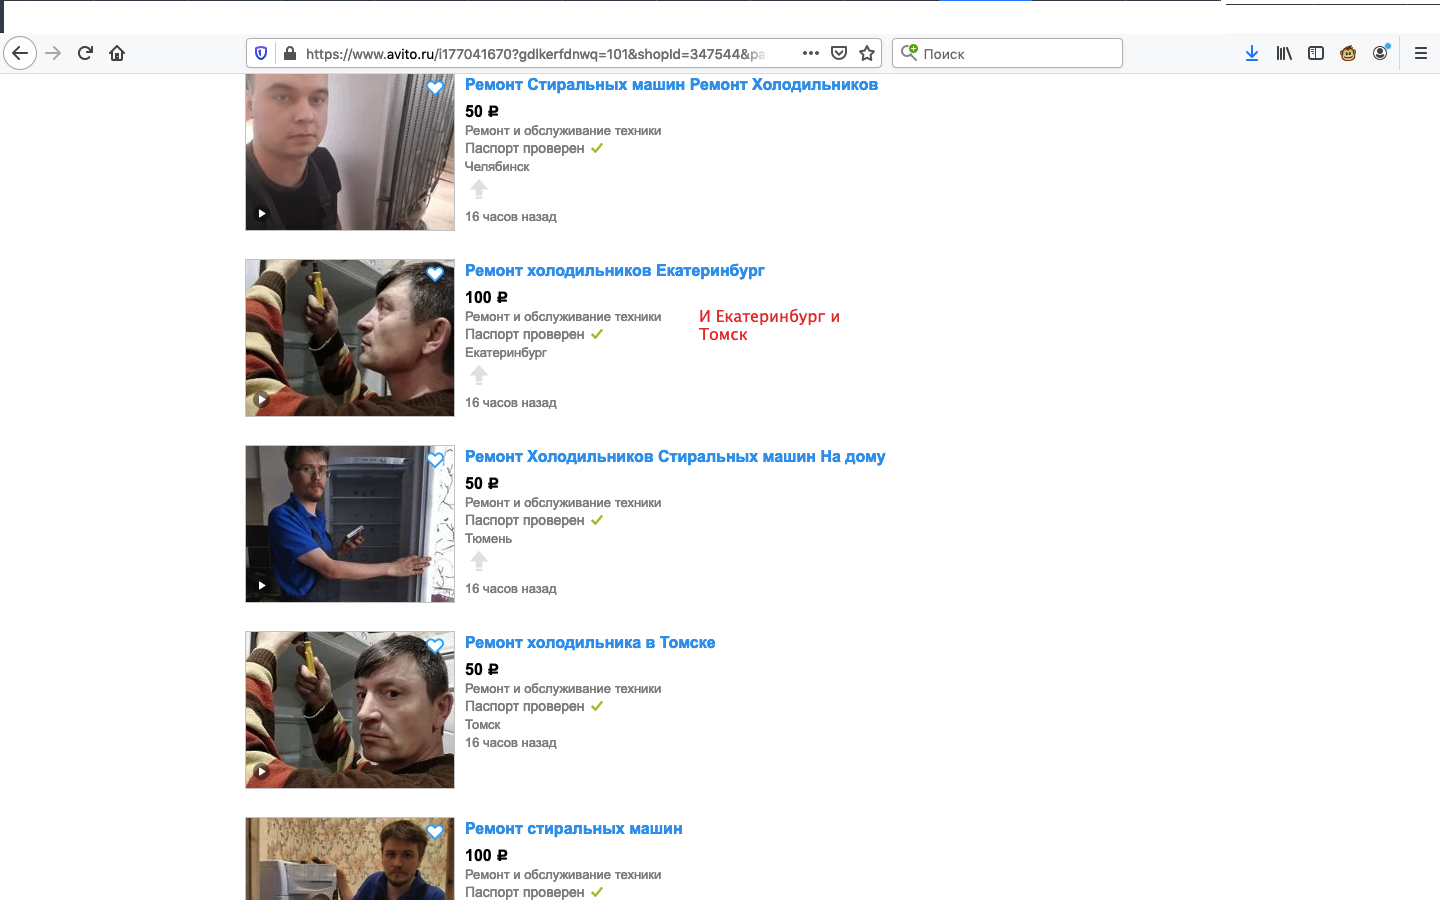Toggle favorite heart on Екатеринбург listing
The height and width of the screenshot is (900, 1440).
click(x=435, y=274)
